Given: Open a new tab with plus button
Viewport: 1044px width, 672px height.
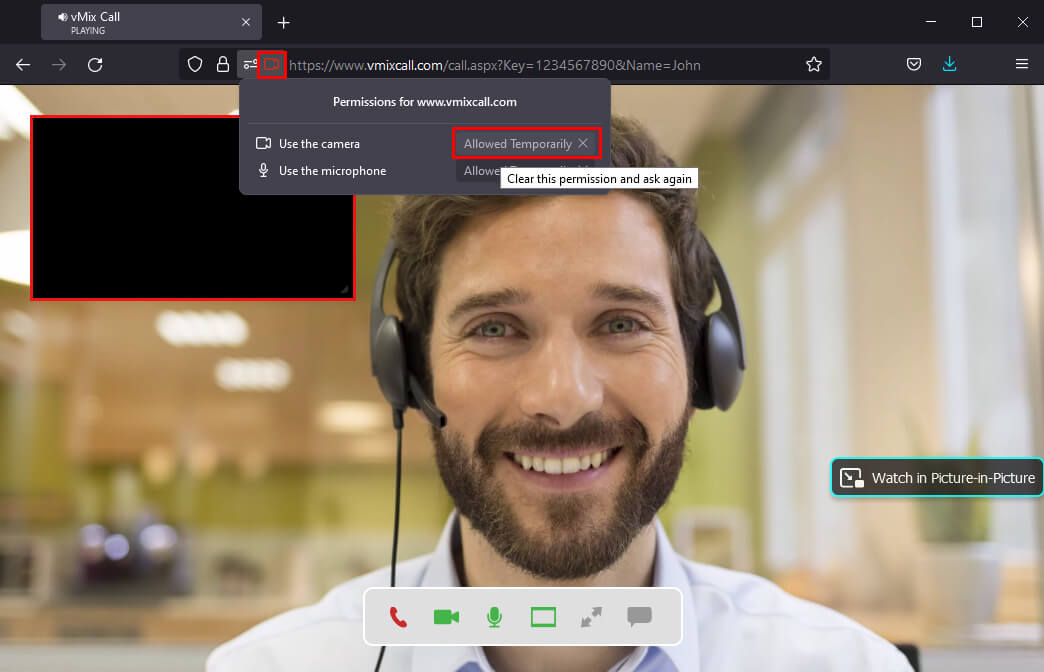Looking at the screenshot, I should tap(284, 22).
